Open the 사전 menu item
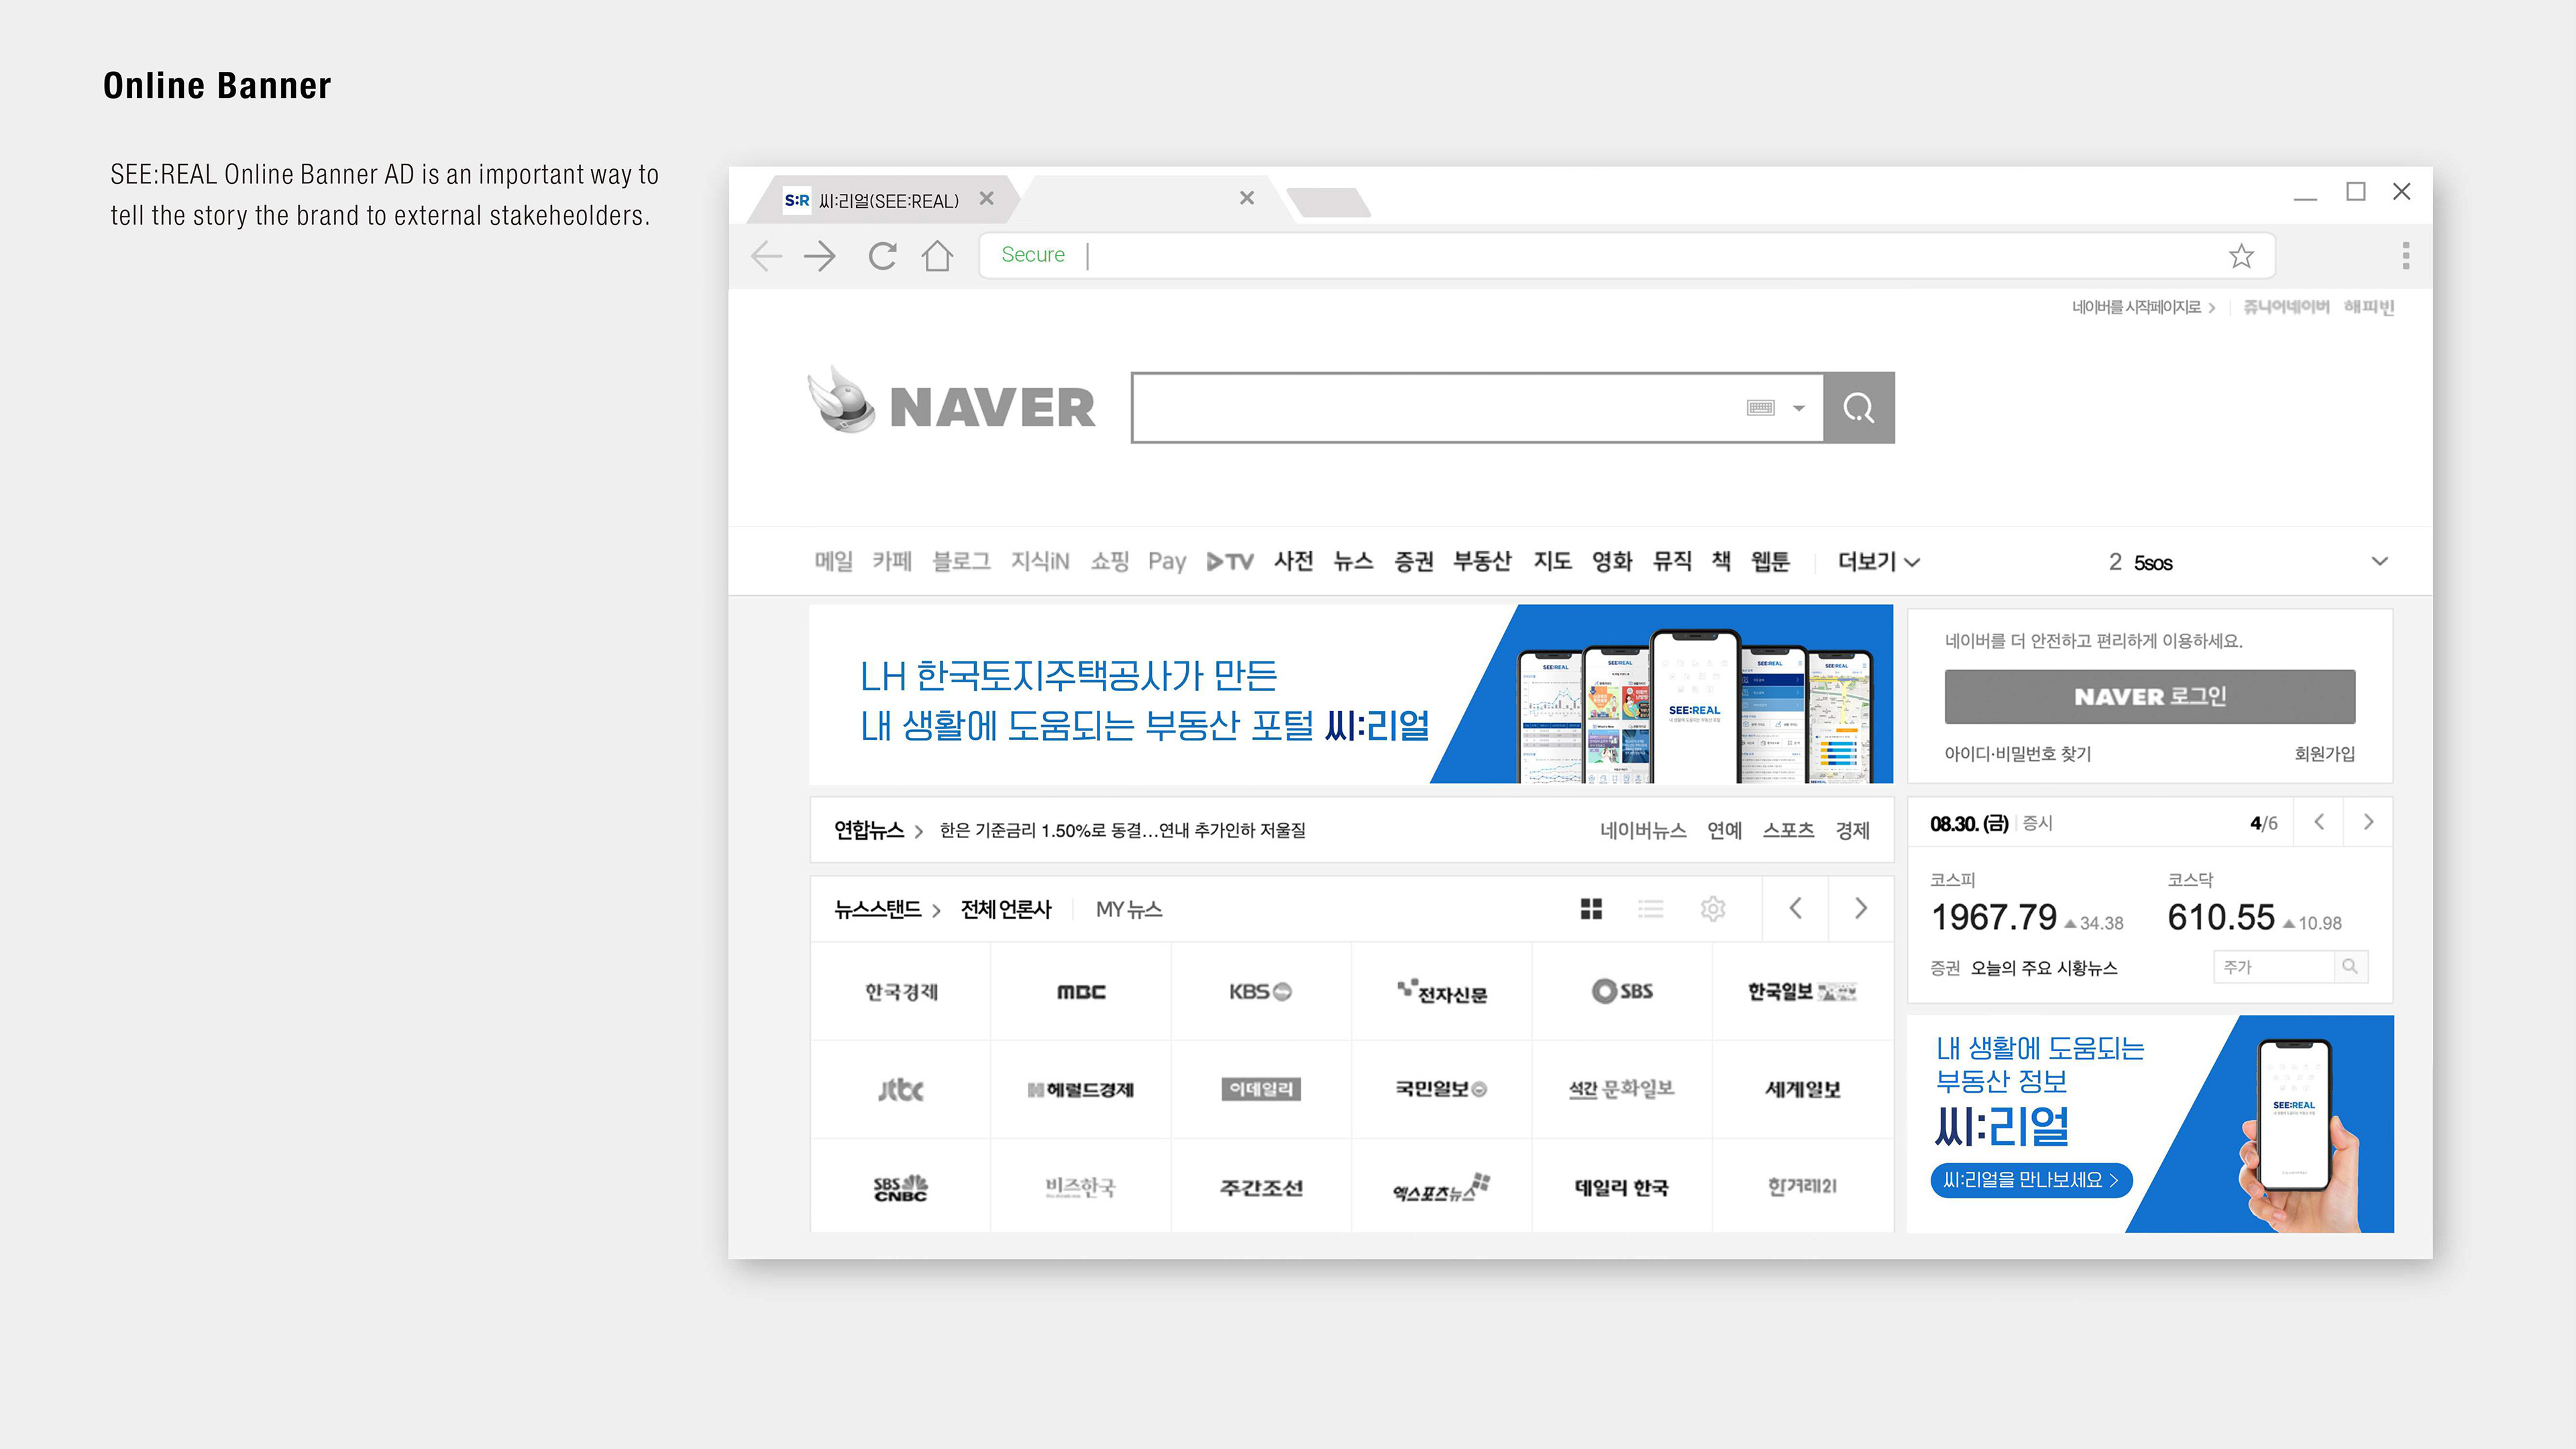Viewport: 2576px width, 1449px height. click(x=1294, y=561)
